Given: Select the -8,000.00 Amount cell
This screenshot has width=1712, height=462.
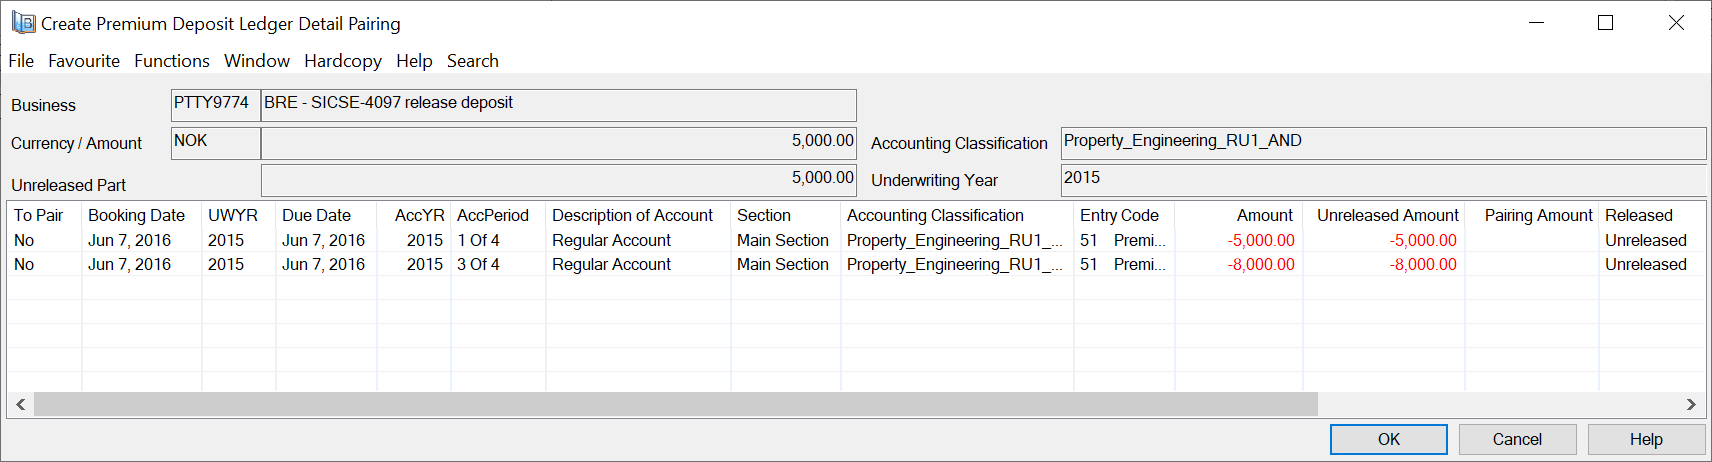Looking at the screenshot, I should coord(1260,264).
